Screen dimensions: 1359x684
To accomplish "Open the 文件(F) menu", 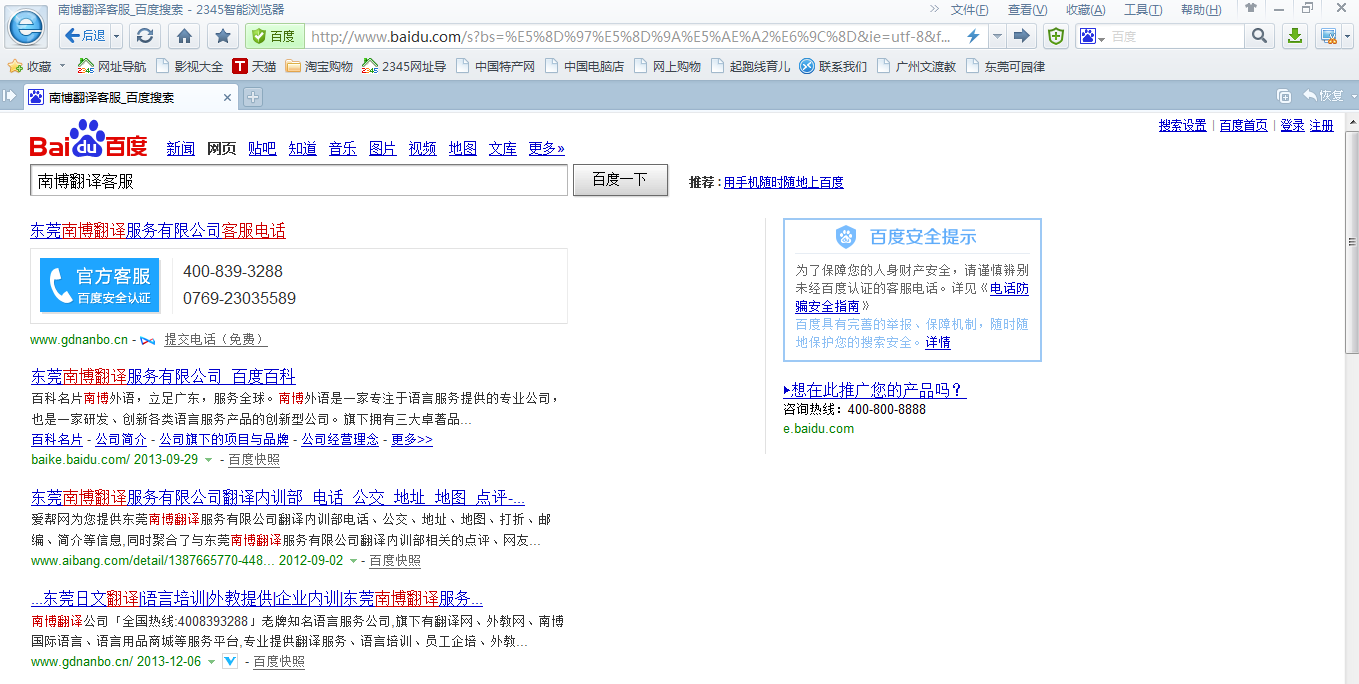I will pos(969,10).
